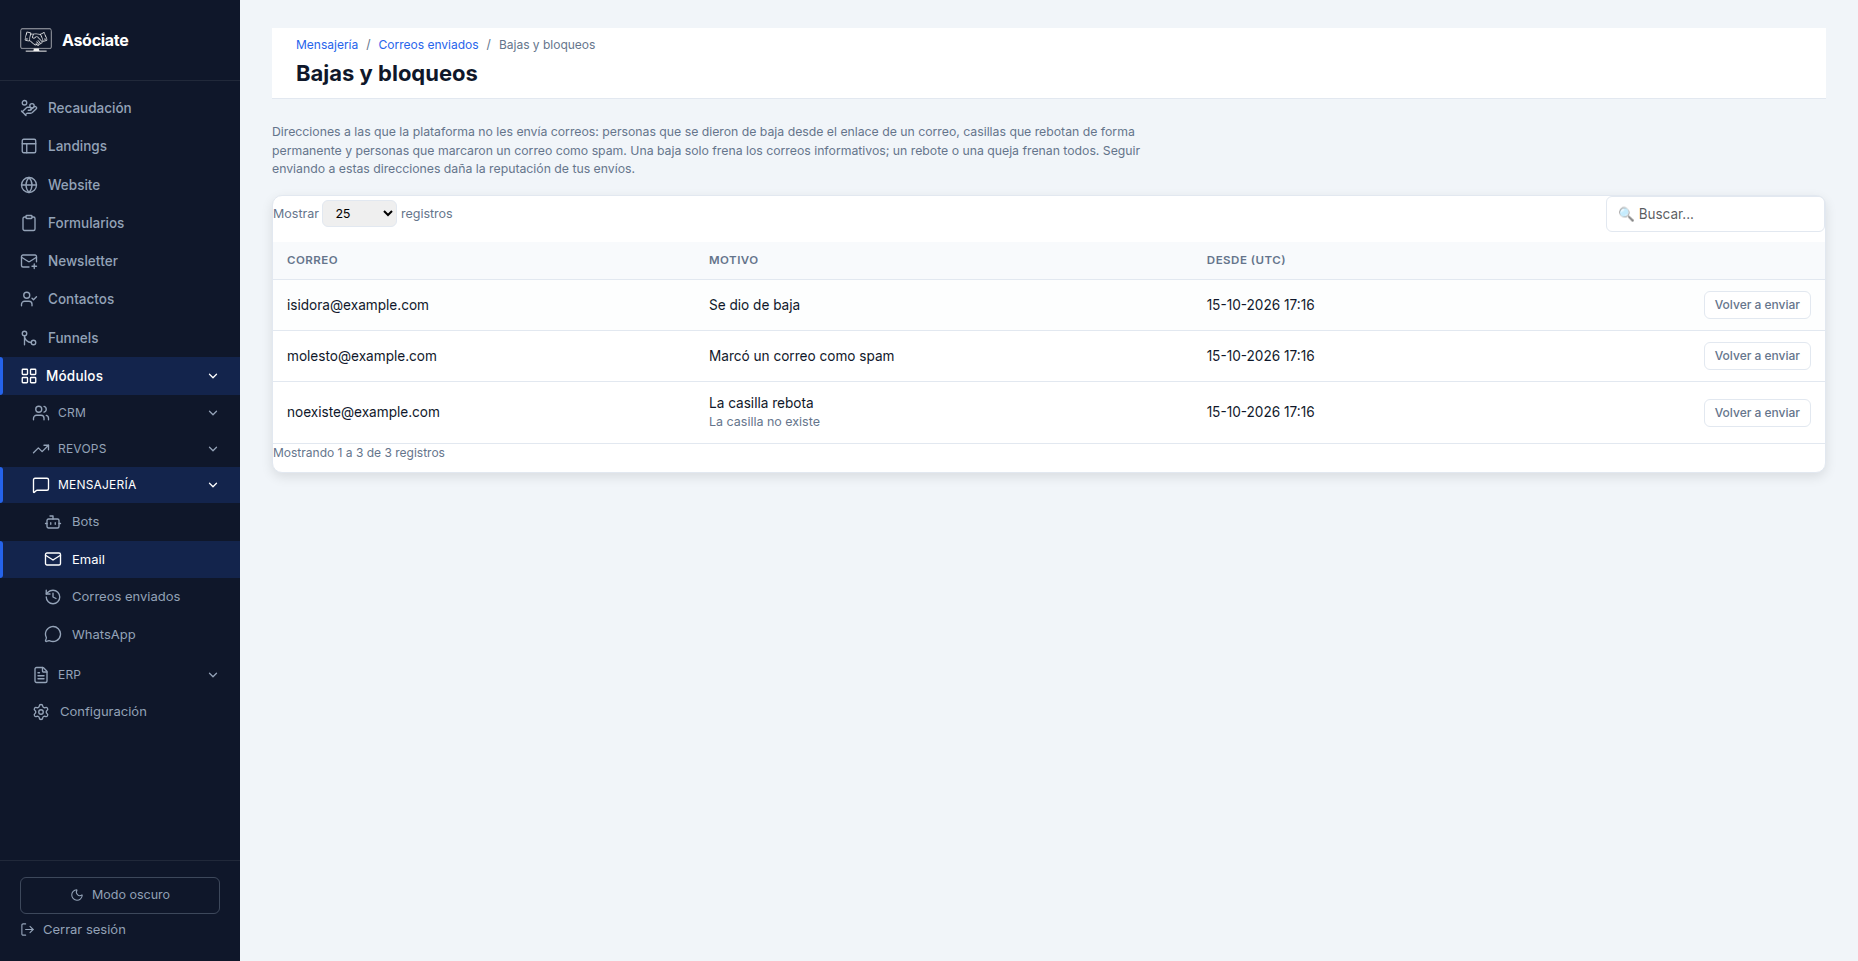This screenshot has height=961, width=1858.
Task: Click the Newsletter envelope icon
Action: click(29, 261)
